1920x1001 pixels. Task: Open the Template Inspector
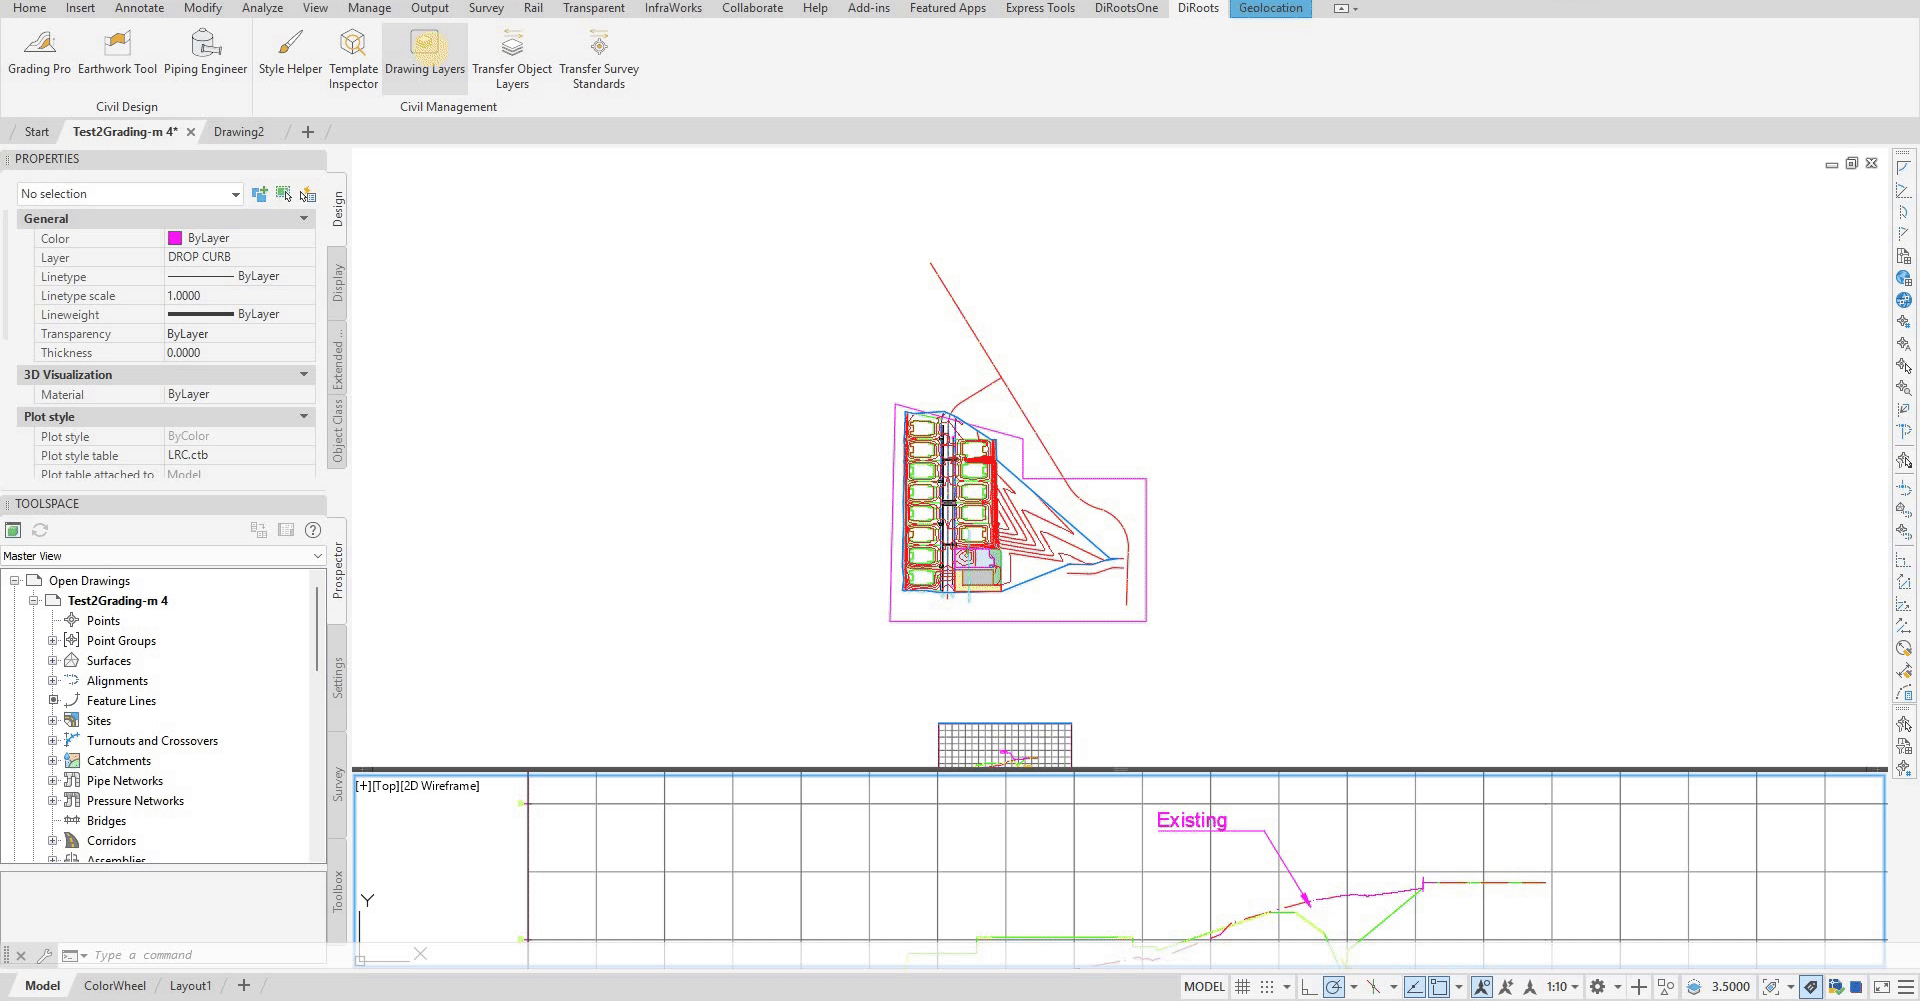[353, 58]
